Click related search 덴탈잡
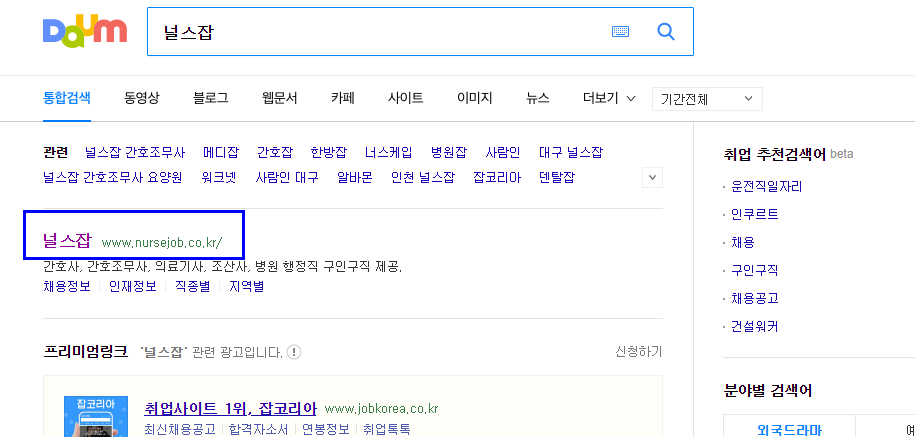The width and height of the screenshot is (915, 437). 557,177
